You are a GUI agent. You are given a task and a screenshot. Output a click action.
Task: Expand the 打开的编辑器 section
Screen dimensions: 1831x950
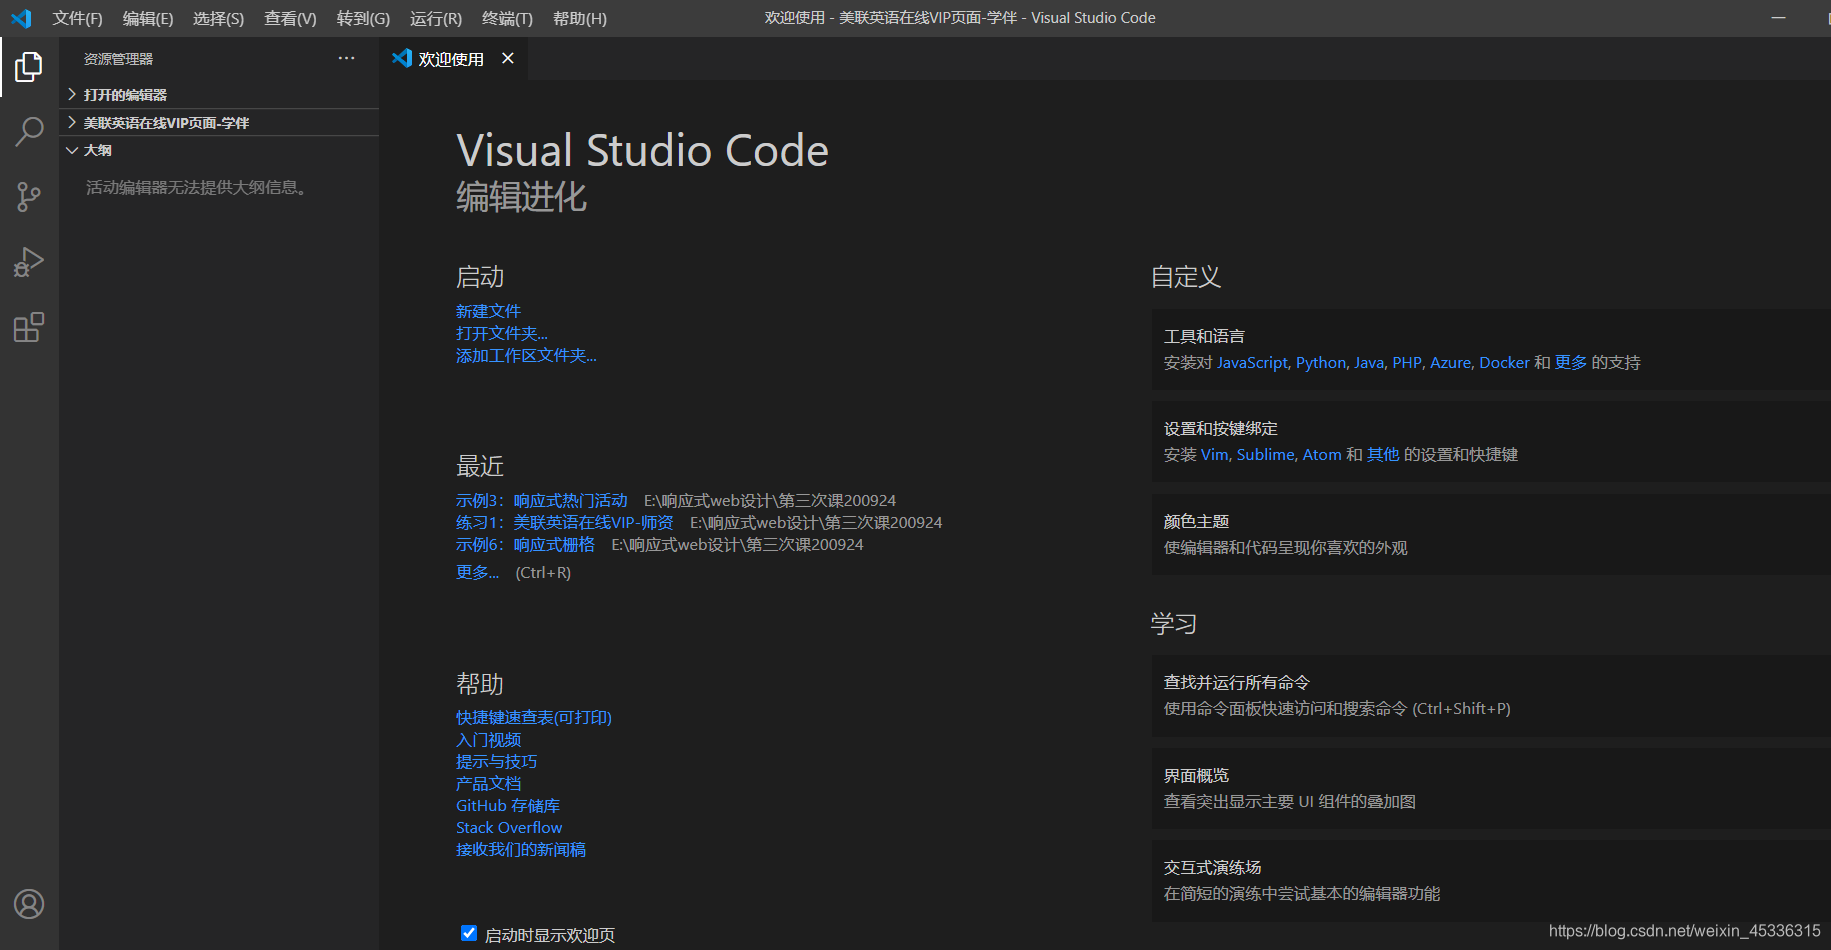[219, 94]
